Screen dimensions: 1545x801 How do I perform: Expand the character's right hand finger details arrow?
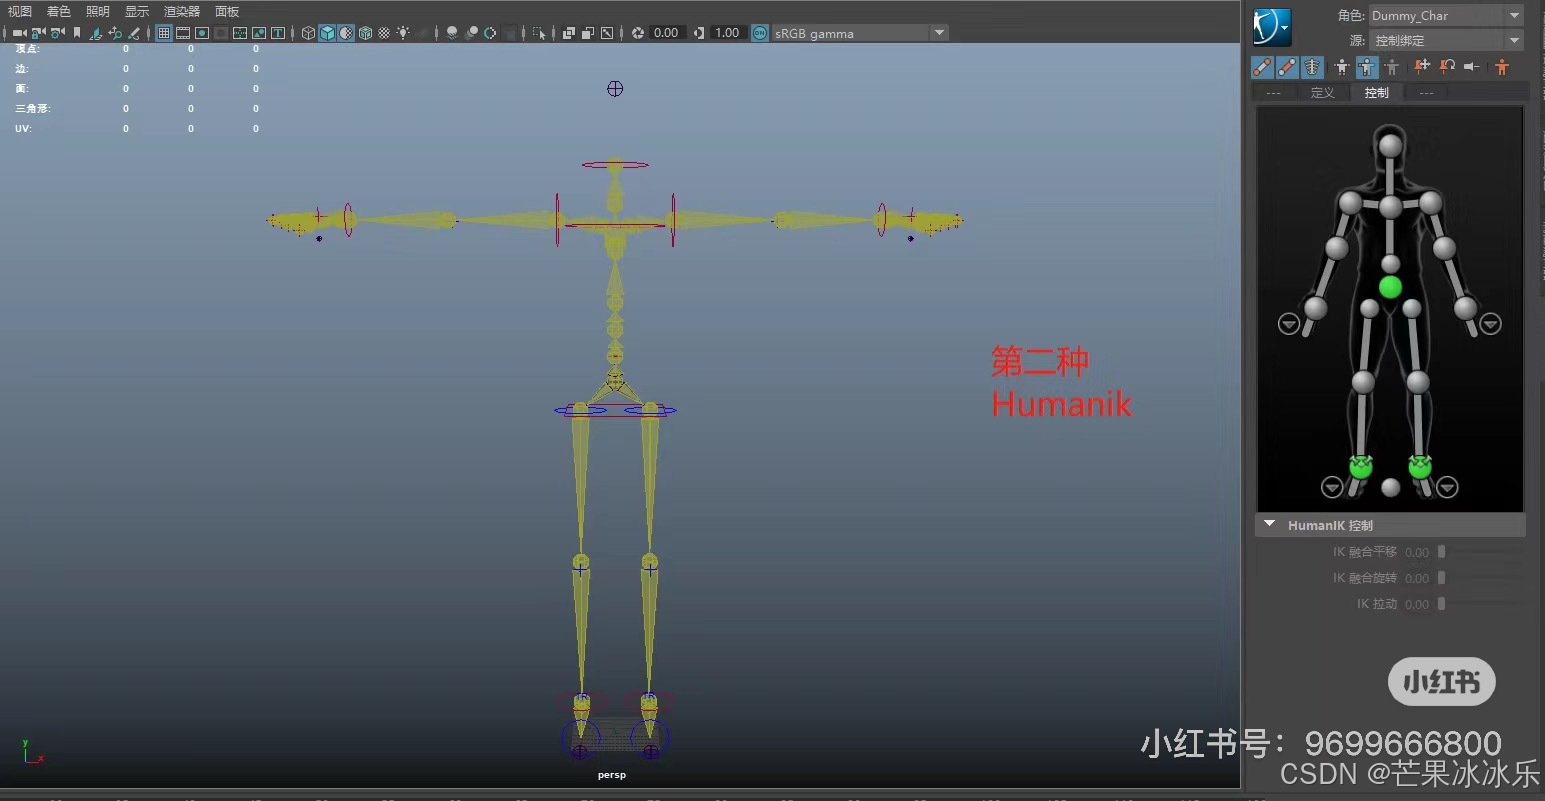click(x=1289, y=324)
